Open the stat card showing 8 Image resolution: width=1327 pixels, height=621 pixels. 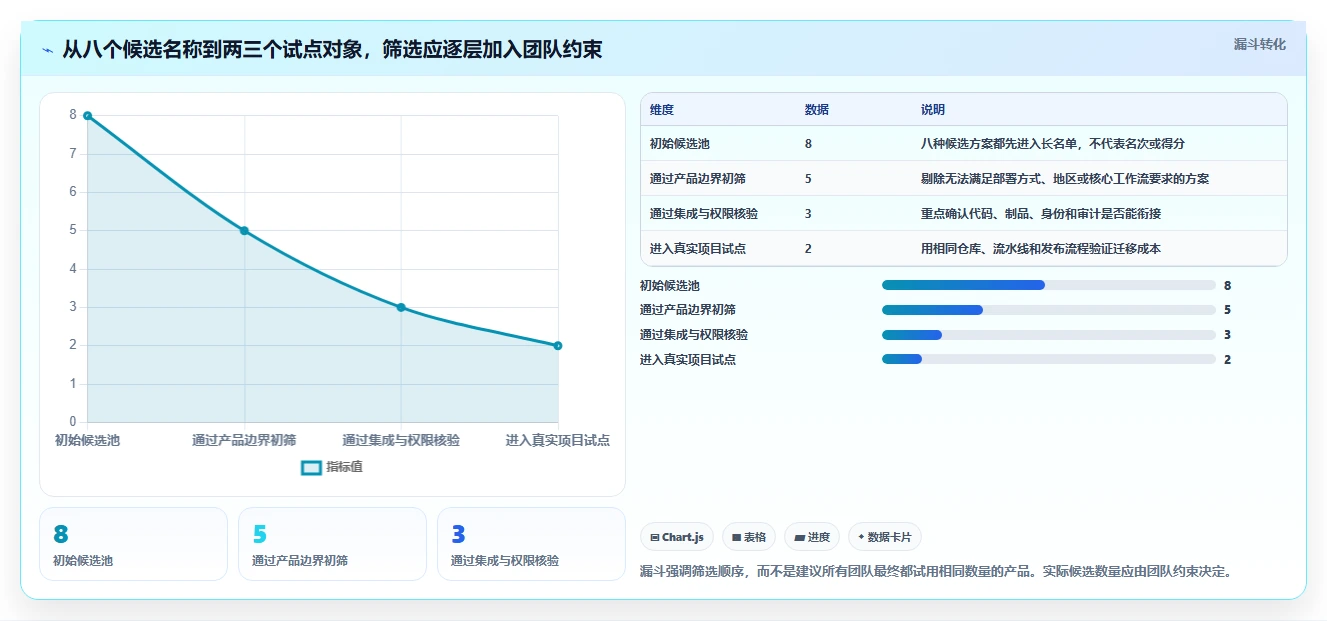tap(133, 544)
